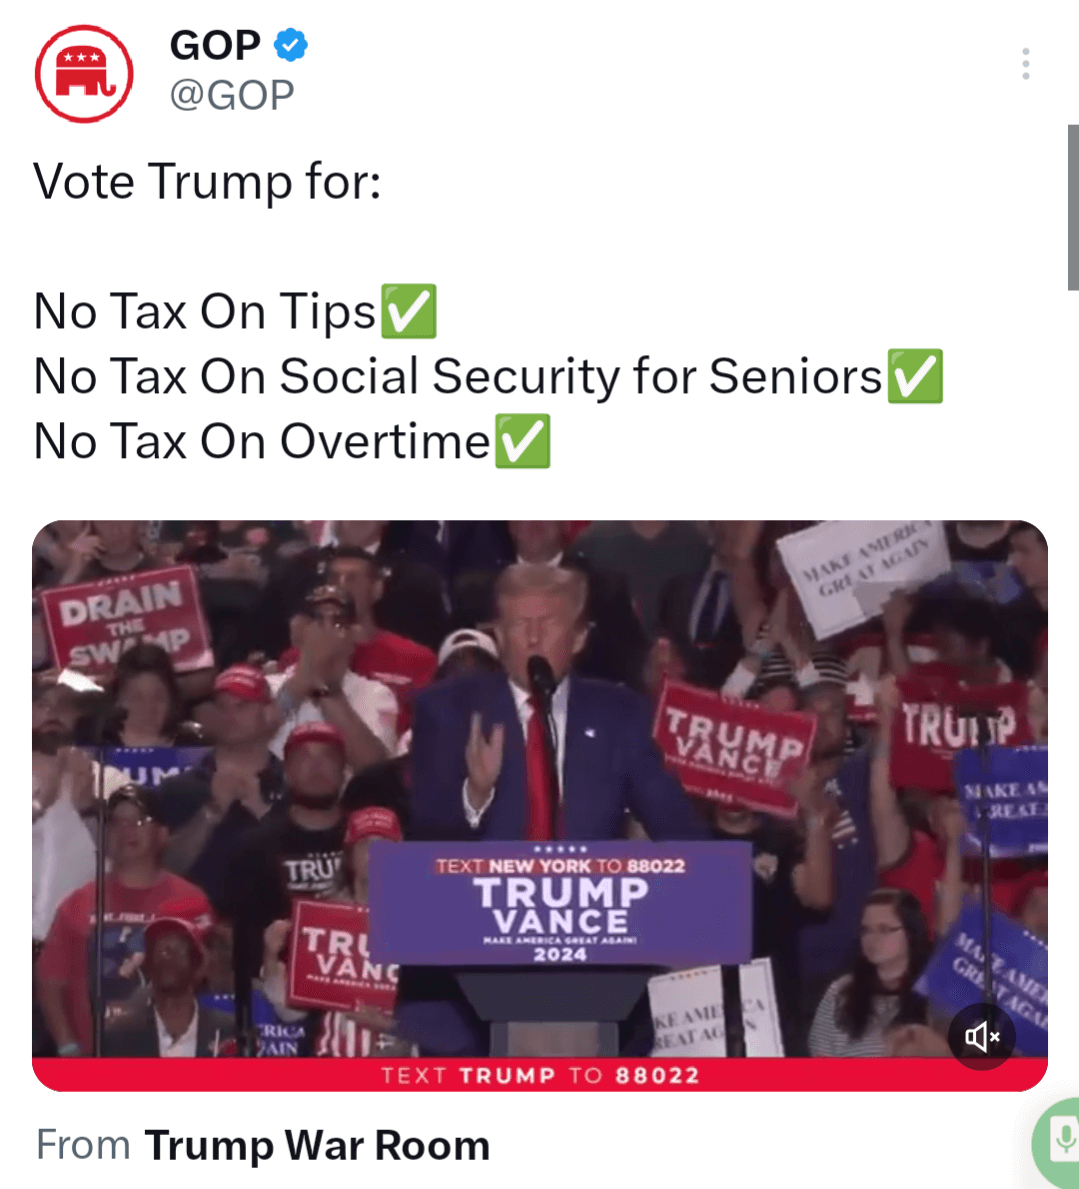Select the "Vote Trump for:" tweet text
Viewport: 1079px width, 1189px height.
(207, 182)
